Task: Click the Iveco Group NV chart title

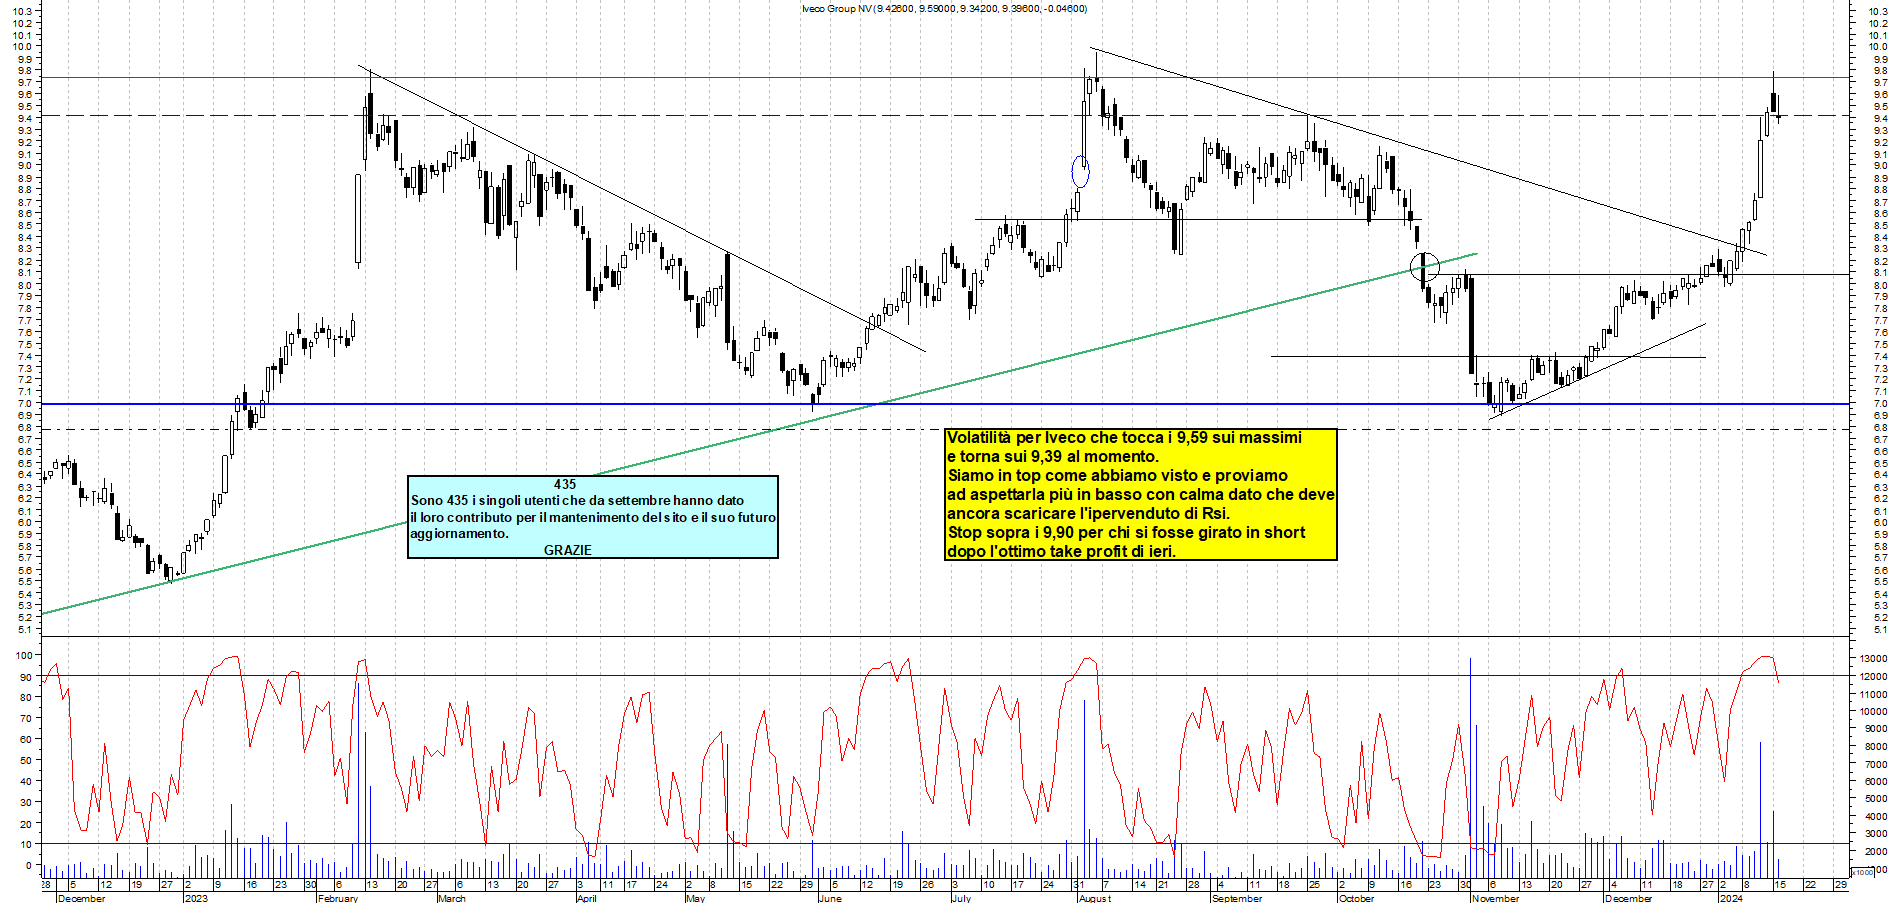Action: pos(944,8)
